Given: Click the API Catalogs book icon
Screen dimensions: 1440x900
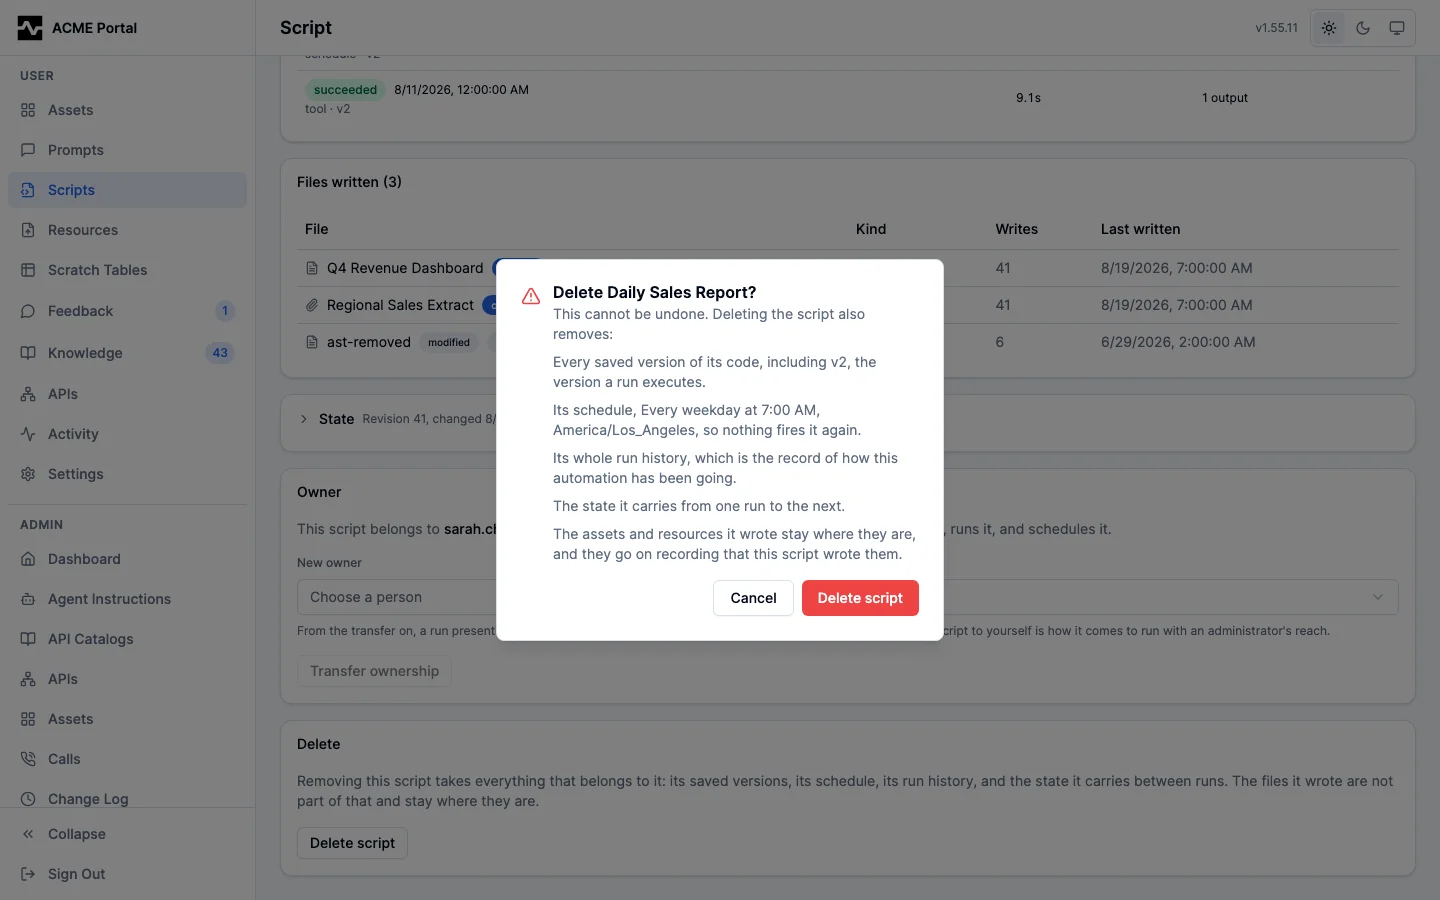Looking at the screenshot, I should pyautogui.click(x=28, y=639).
